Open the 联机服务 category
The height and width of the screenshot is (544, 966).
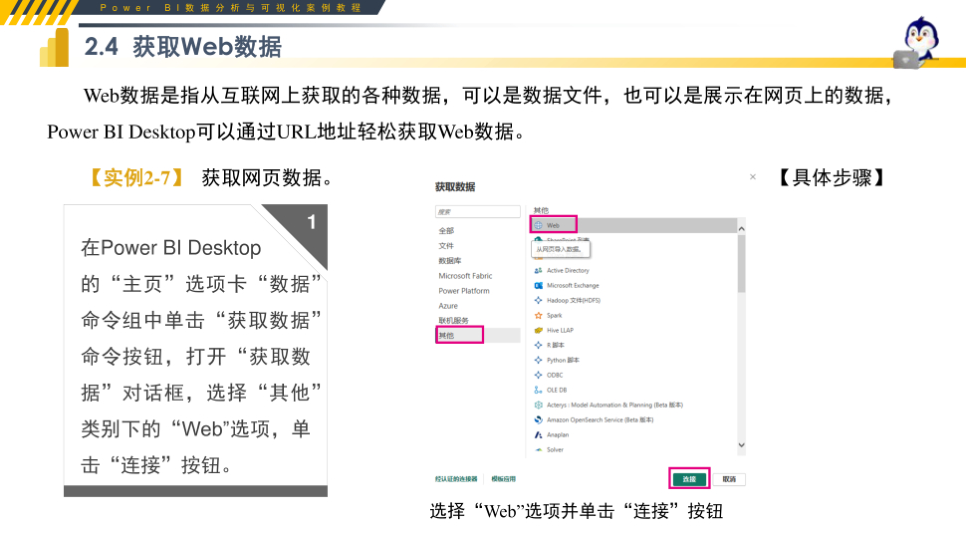[453, 320]
